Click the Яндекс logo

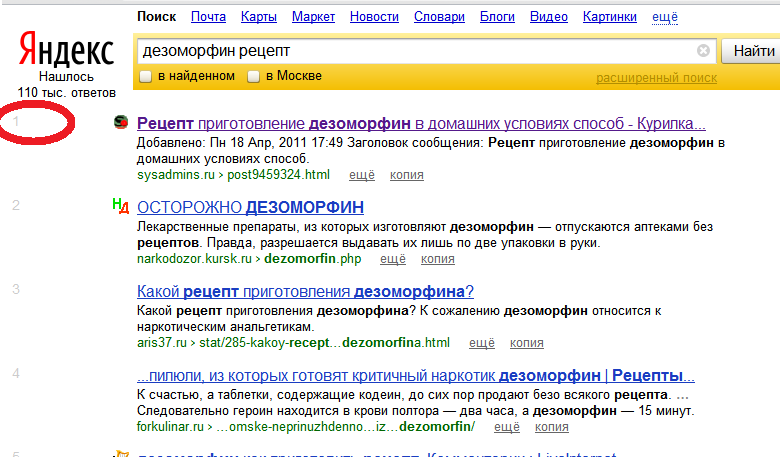[66, 50]
